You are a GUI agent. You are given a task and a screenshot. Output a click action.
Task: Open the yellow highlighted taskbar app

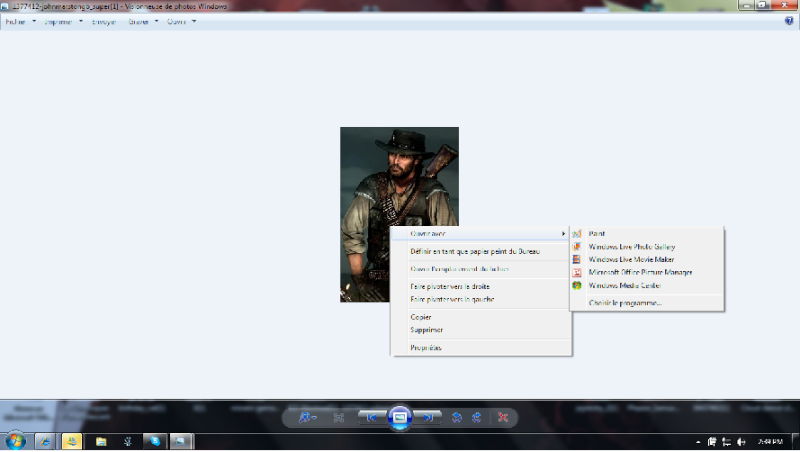72,442
